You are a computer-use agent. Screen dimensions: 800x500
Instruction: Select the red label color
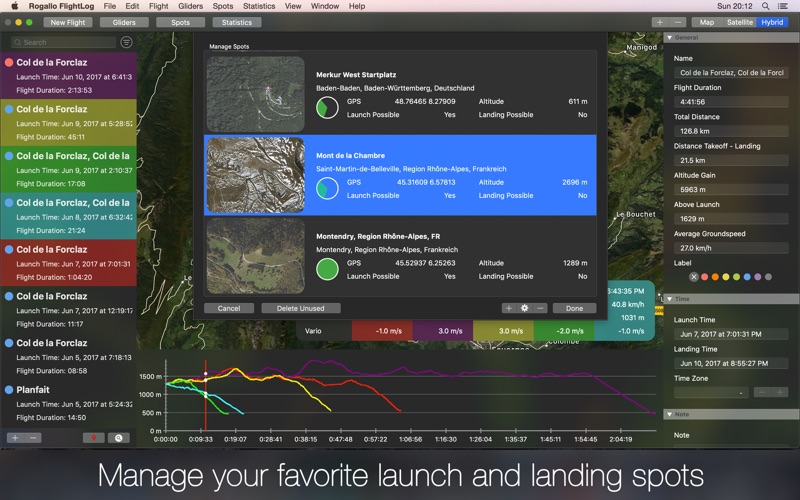705,277
